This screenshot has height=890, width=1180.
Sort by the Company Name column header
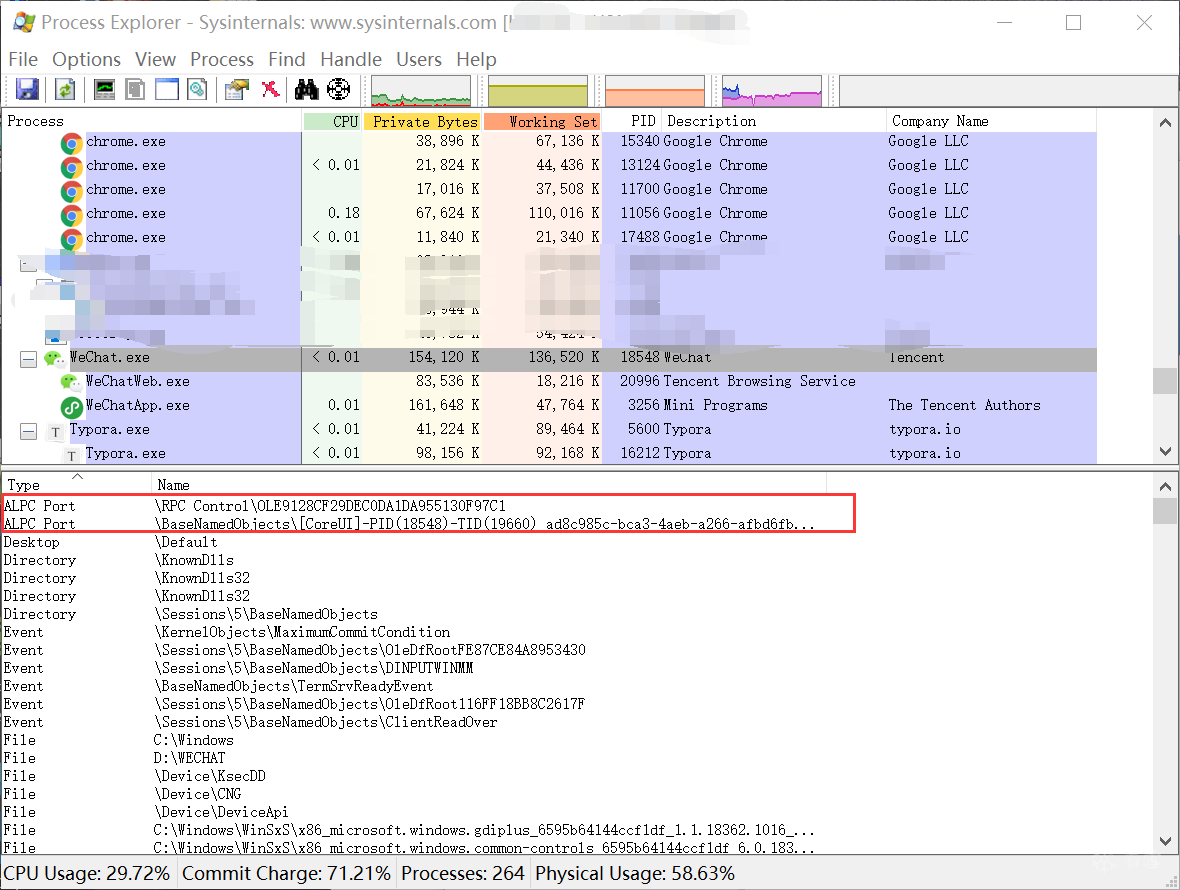[x=990, y=121]
